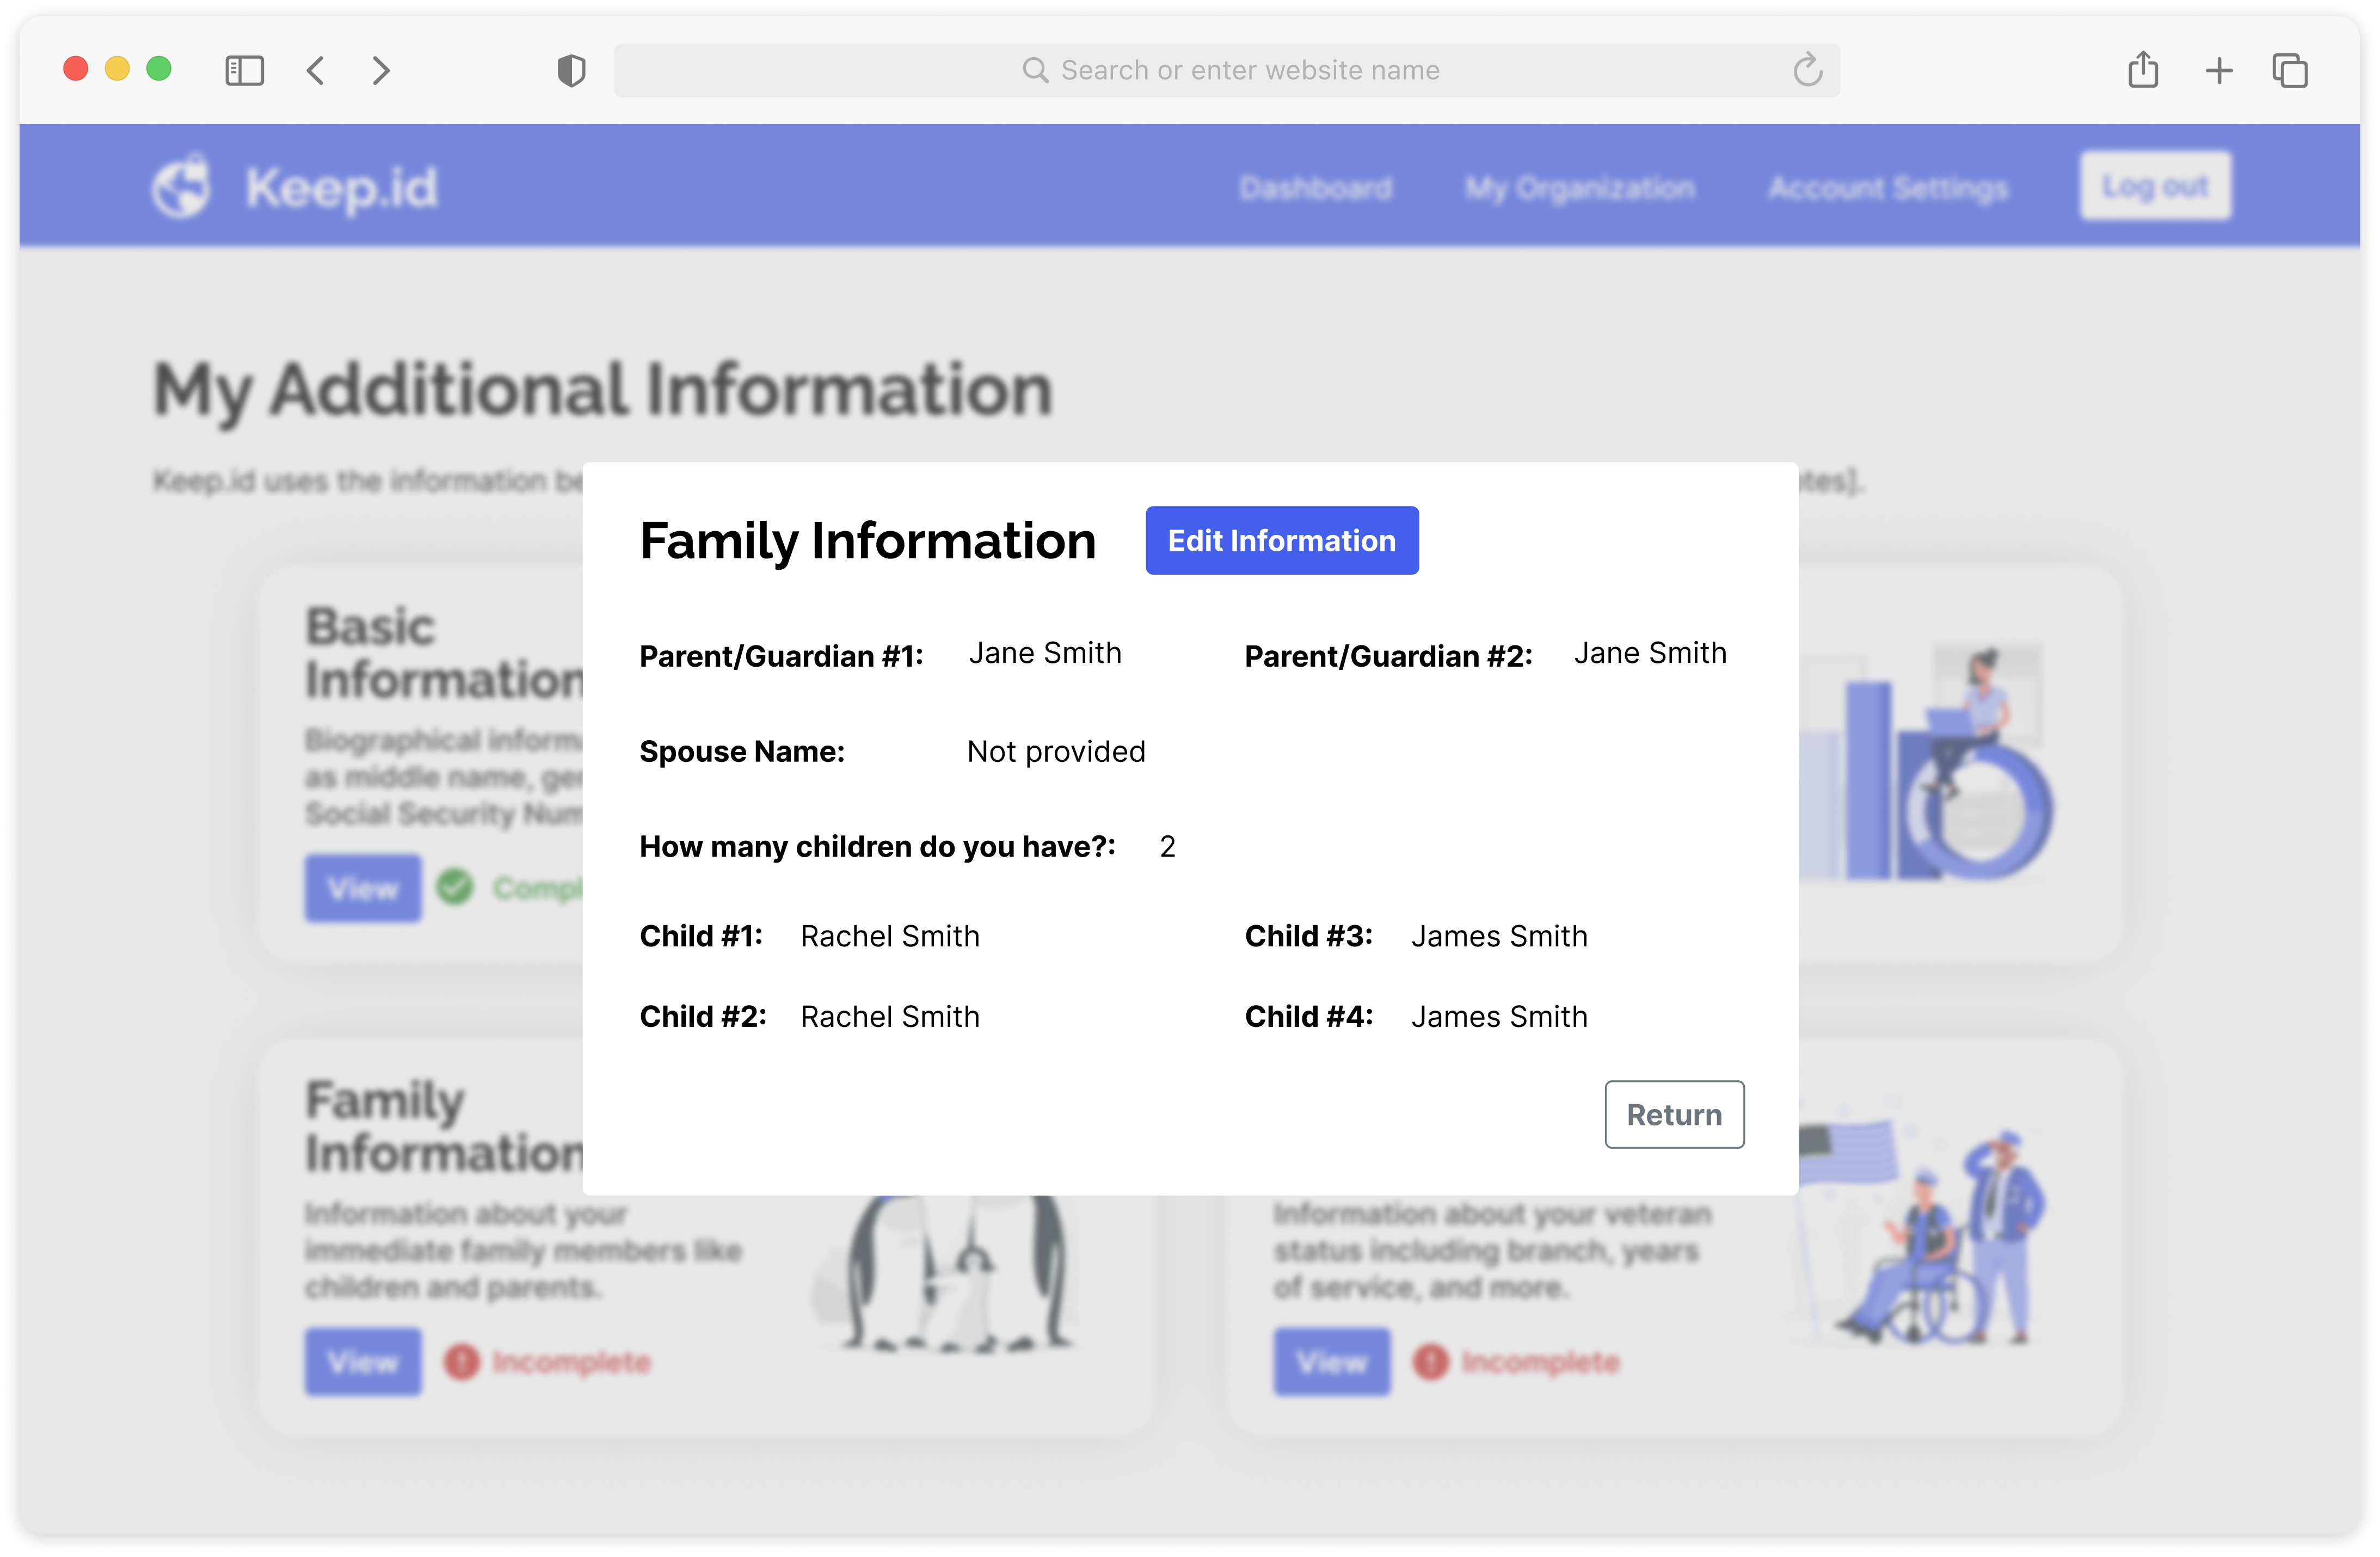Click the privacy shield icon

(571, 70)
